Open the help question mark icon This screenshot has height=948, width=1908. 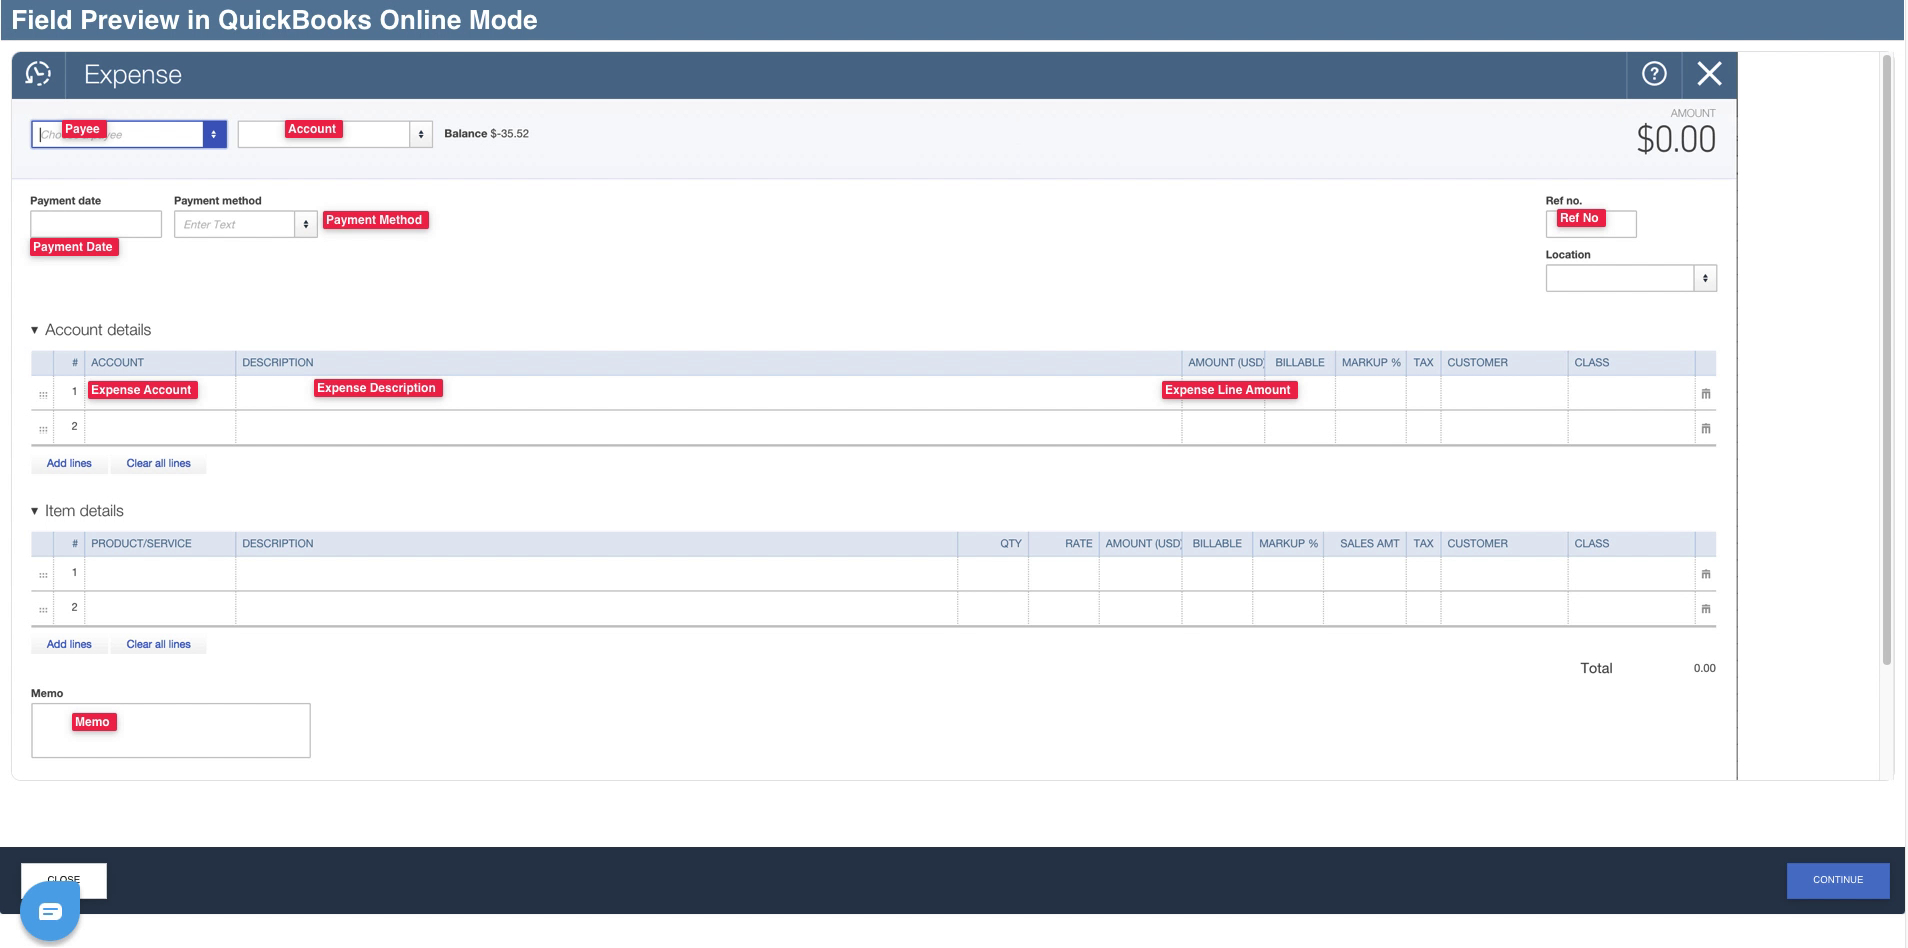[1654, 74]
